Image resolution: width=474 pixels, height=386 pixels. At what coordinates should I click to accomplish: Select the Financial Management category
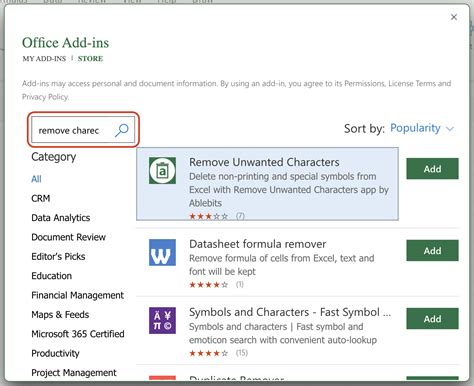click(77, 295)
